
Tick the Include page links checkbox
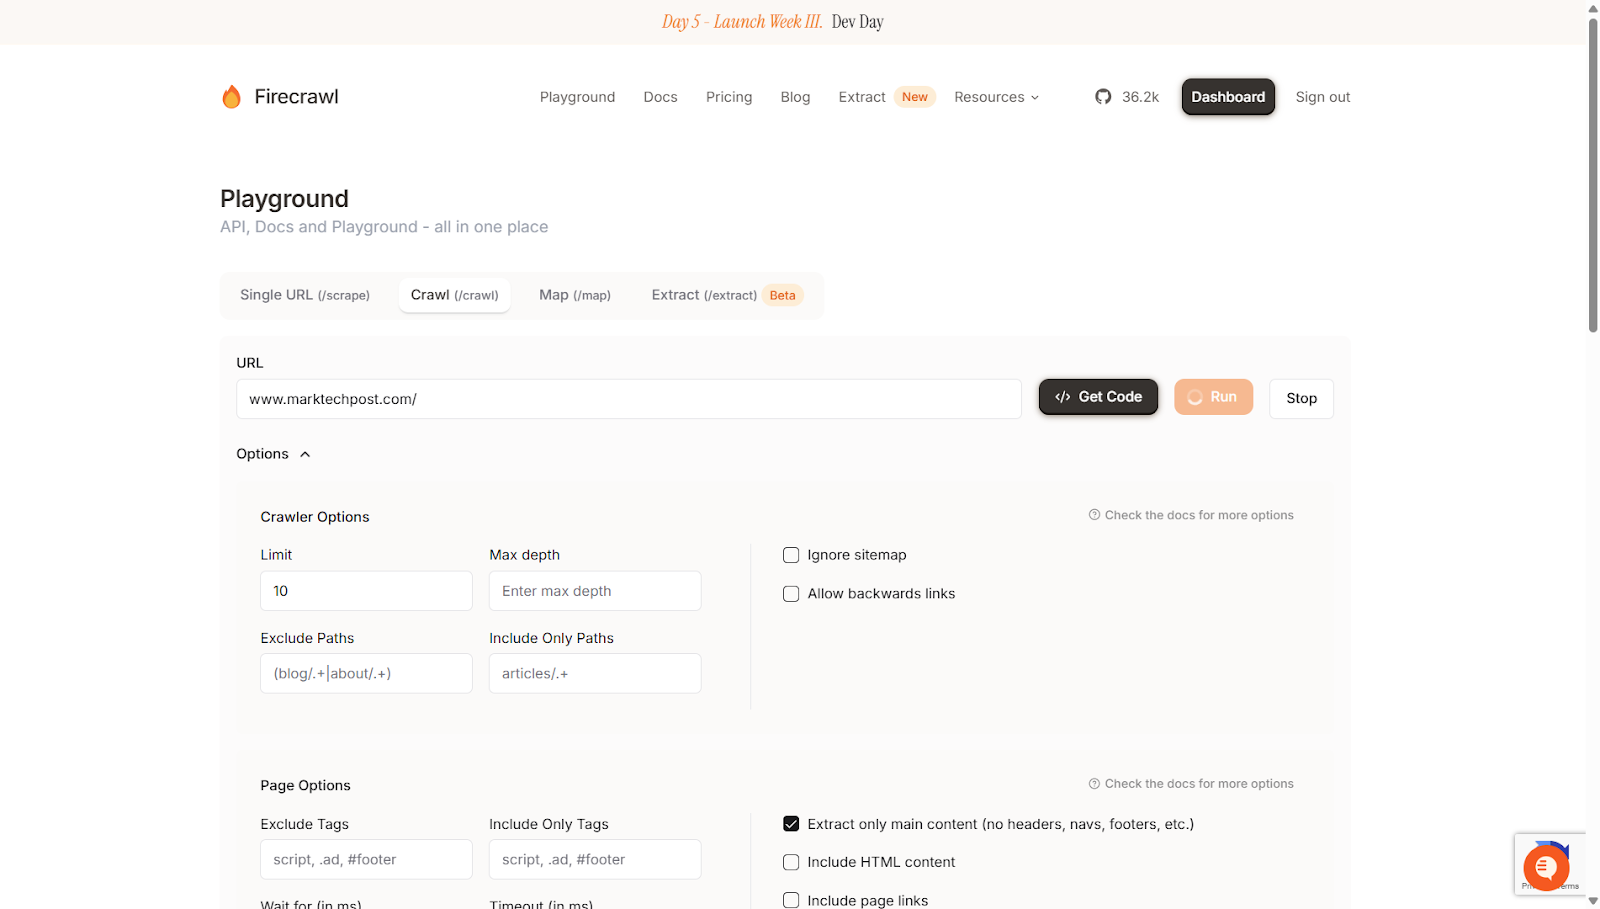(x=791, y=900)
